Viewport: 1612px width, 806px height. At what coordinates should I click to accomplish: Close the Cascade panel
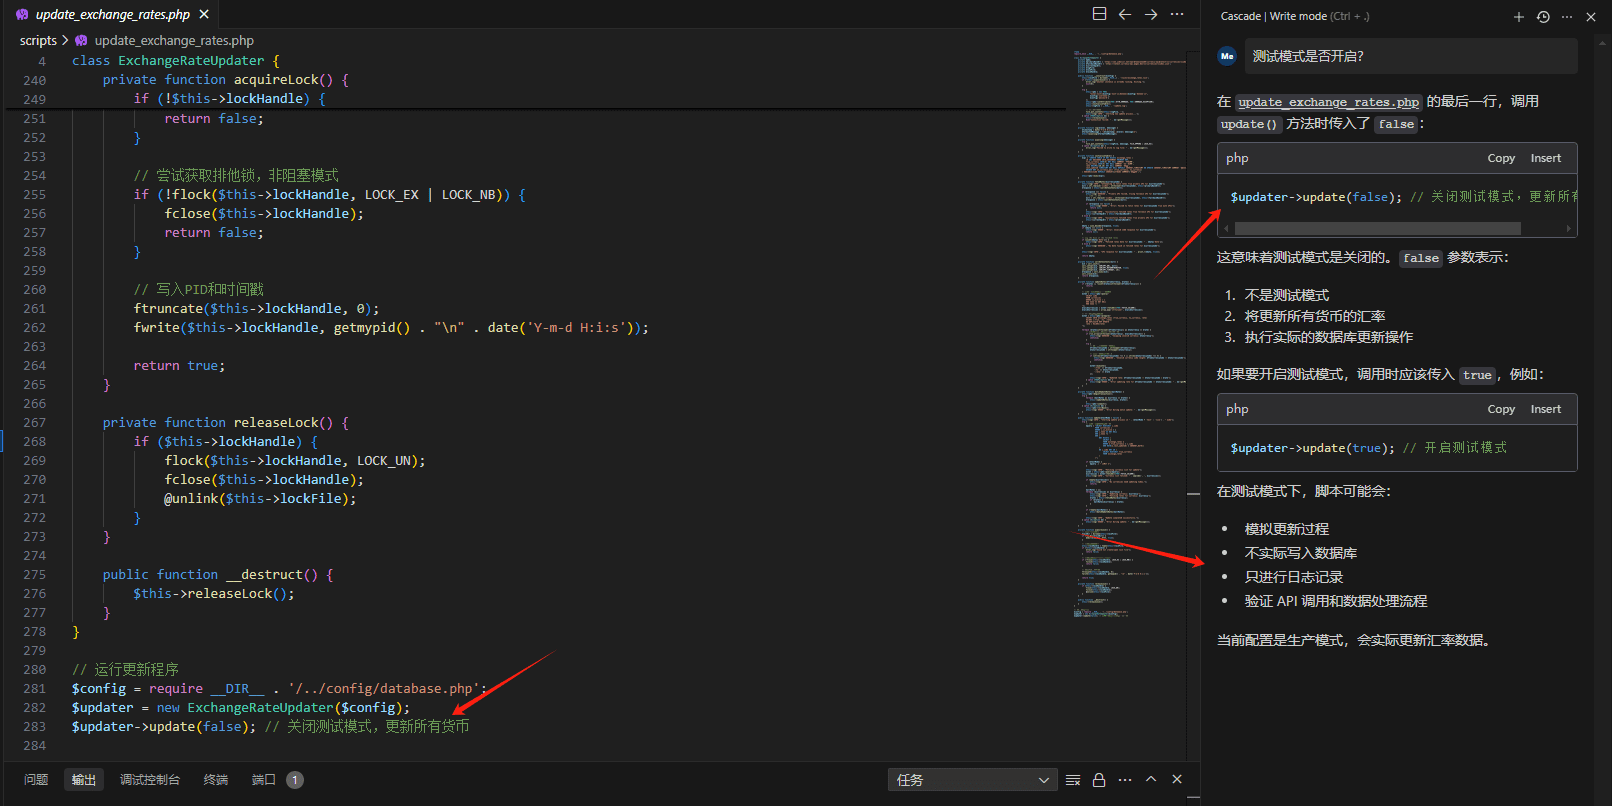coord(1591,17)
